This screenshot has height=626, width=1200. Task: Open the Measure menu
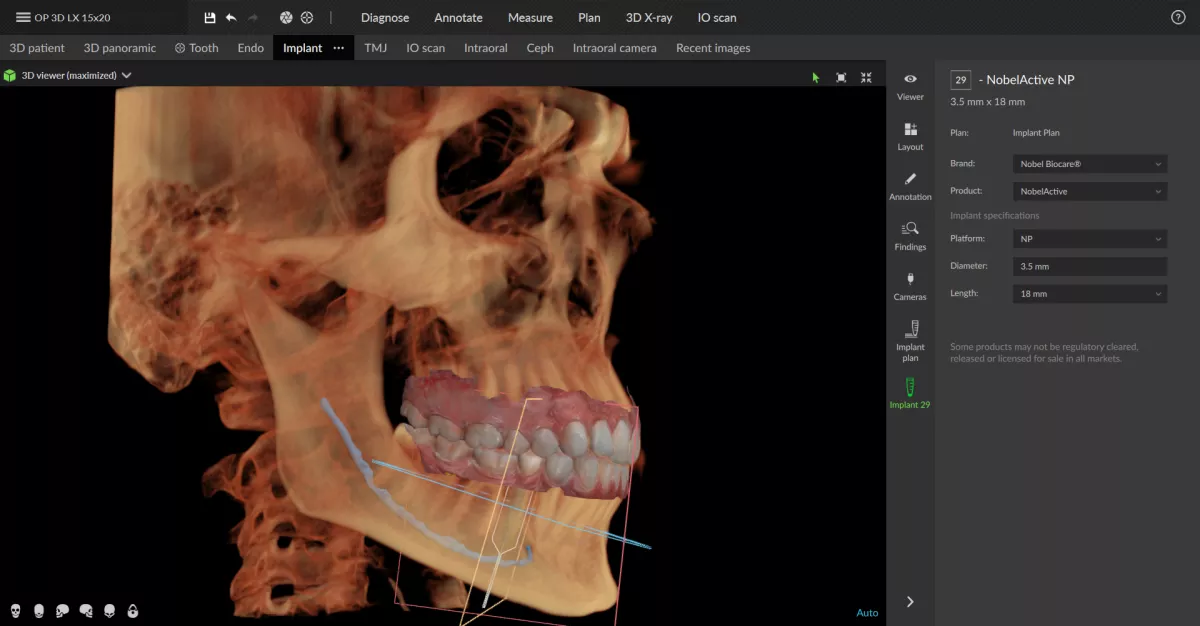point(530,18)
